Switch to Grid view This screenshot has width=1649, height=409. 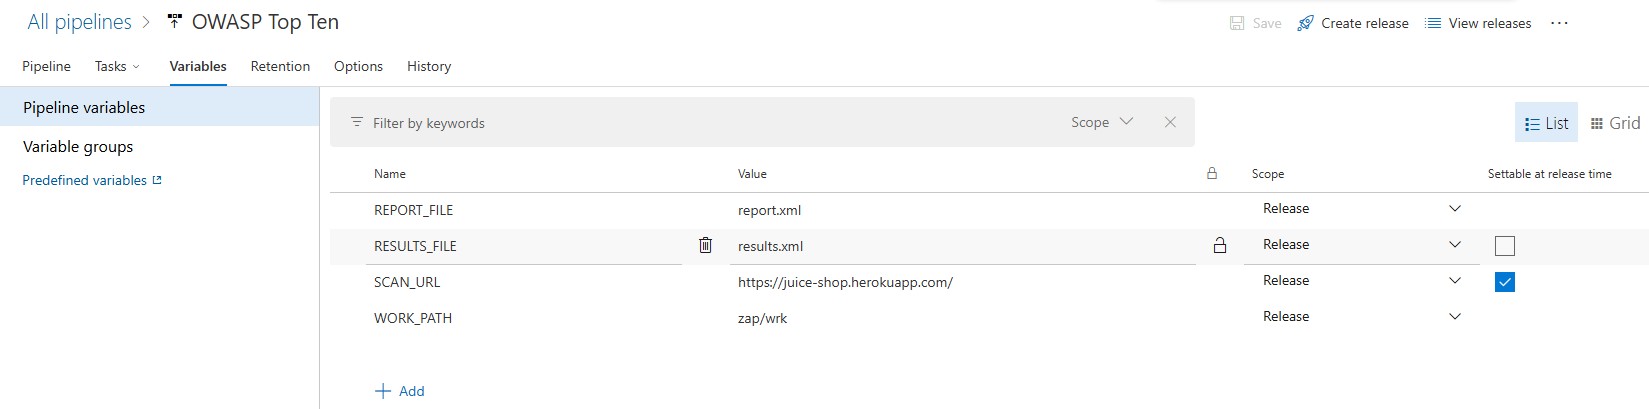(x=1614, y=123)
